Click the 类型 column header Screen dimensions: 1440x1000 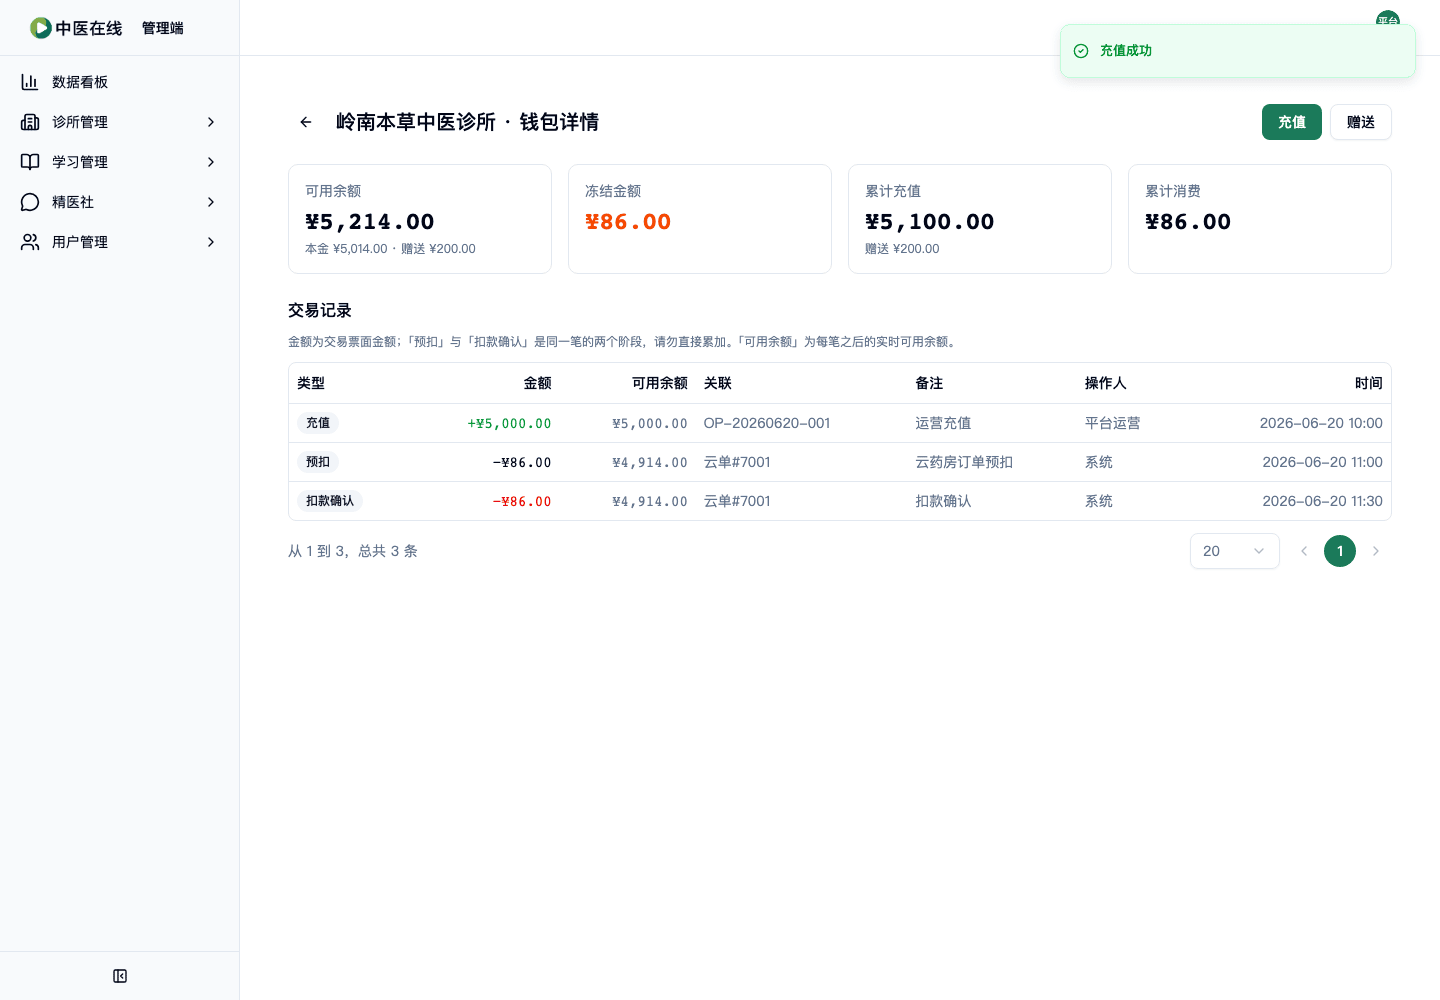tap(311, 383)
